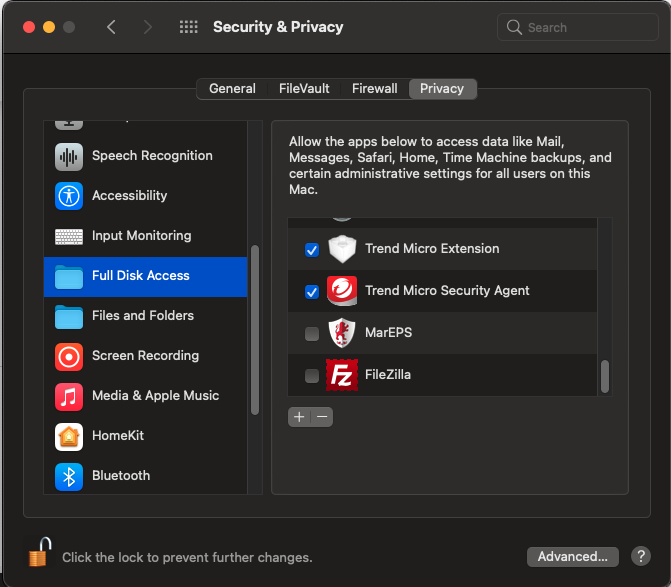Click the Files and Folders folder icon
The width and height of the screenshot is (671, 587).
tap(68, 317)
